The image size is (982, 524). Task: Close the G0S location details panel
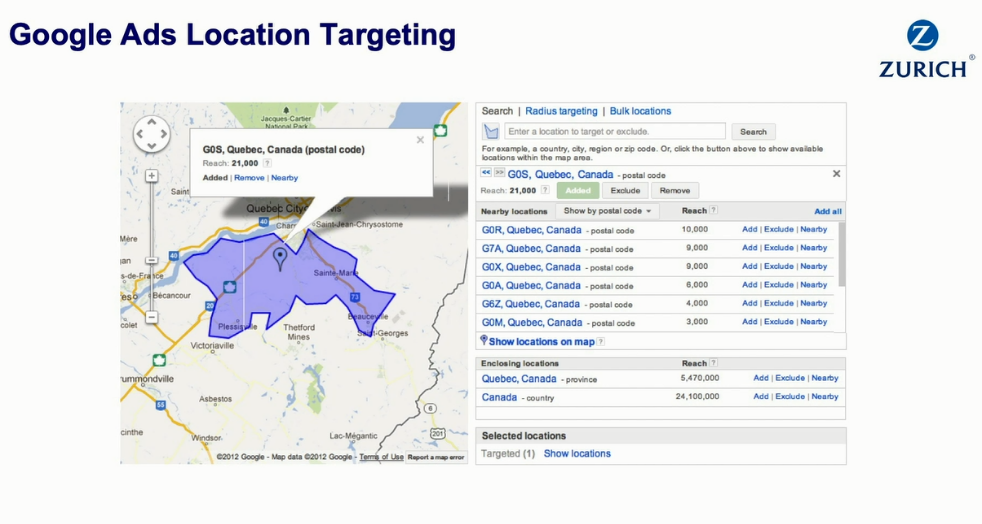pyautogui.click(x=836, y=174)
